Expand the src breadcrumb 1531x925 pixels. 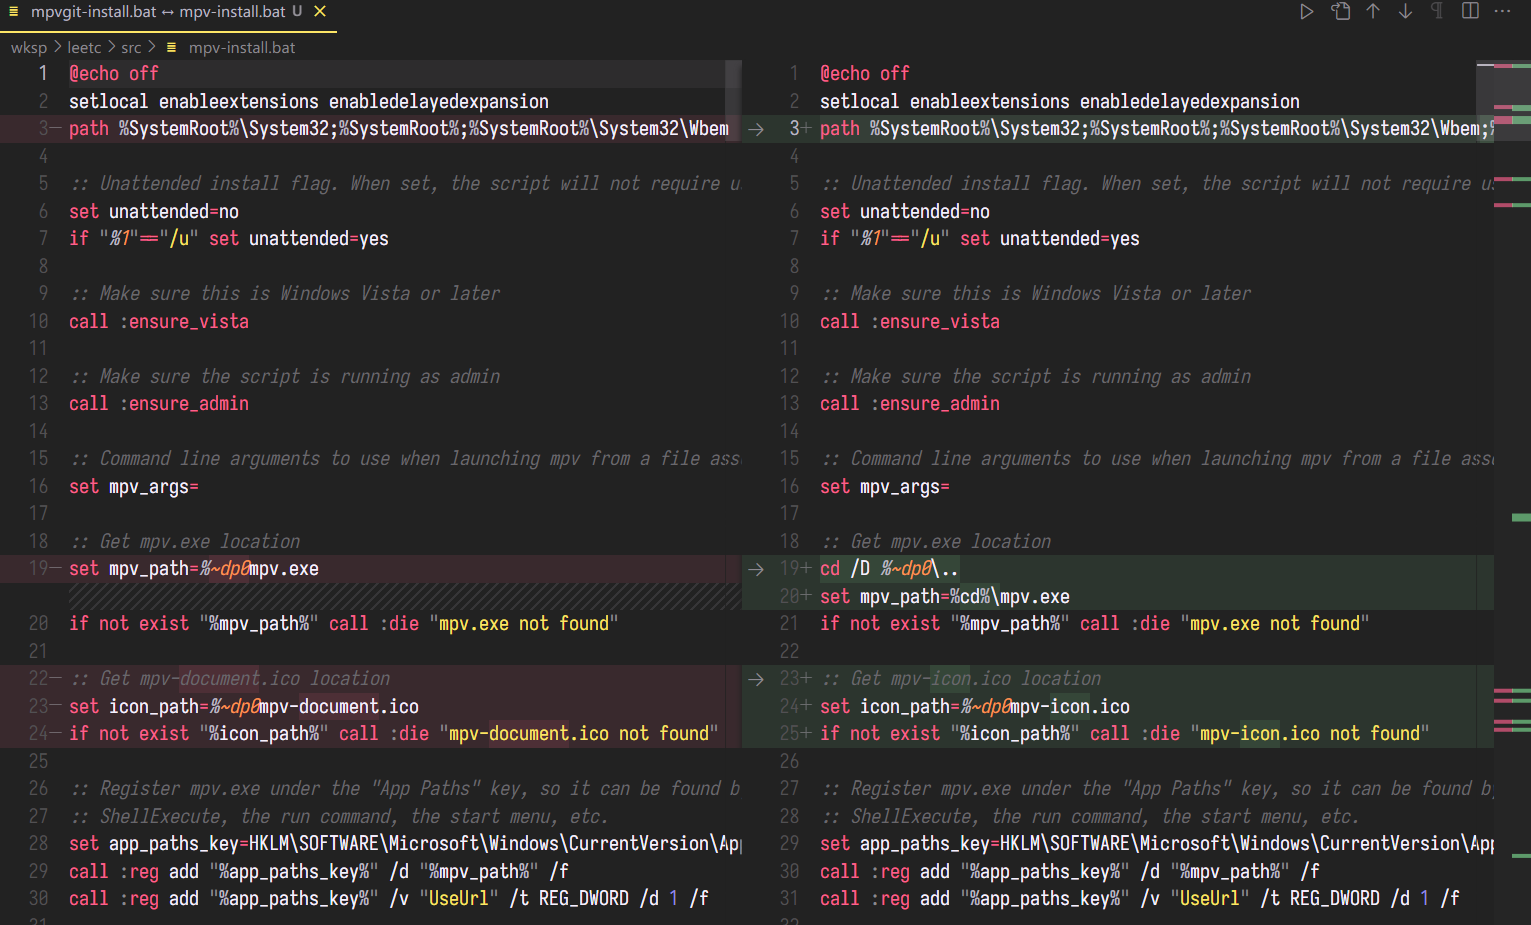130,47
